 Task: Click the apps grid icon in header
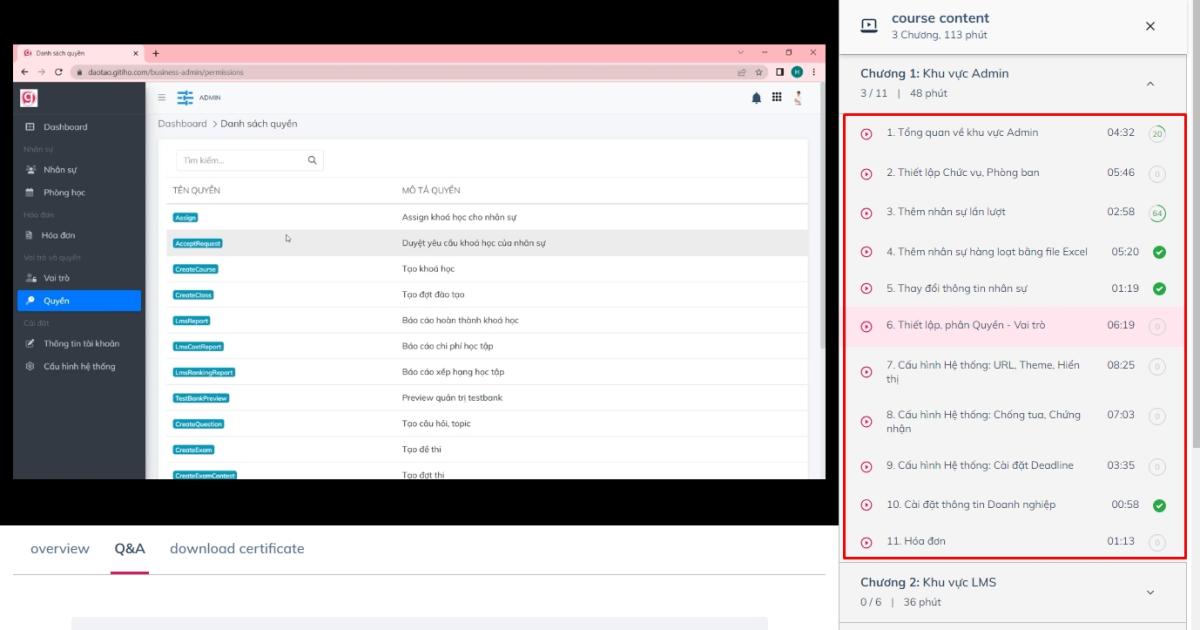click(x=777, y=98)
